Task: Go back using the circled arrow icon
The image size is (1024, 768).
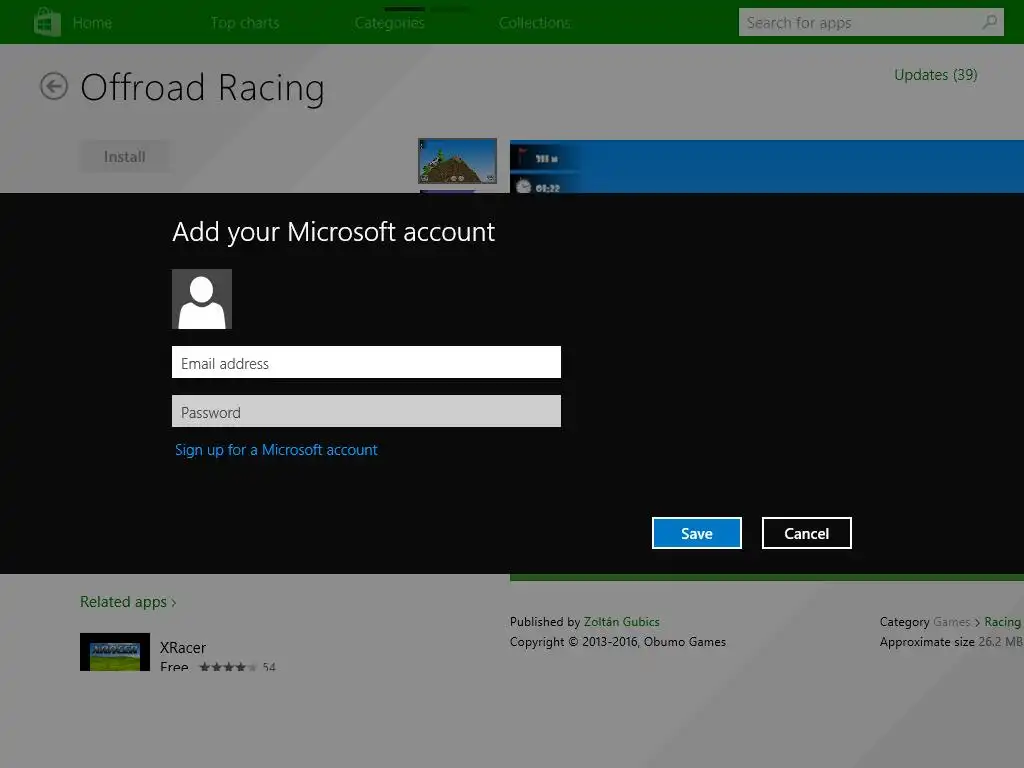Action: click(x=54, y=86)
